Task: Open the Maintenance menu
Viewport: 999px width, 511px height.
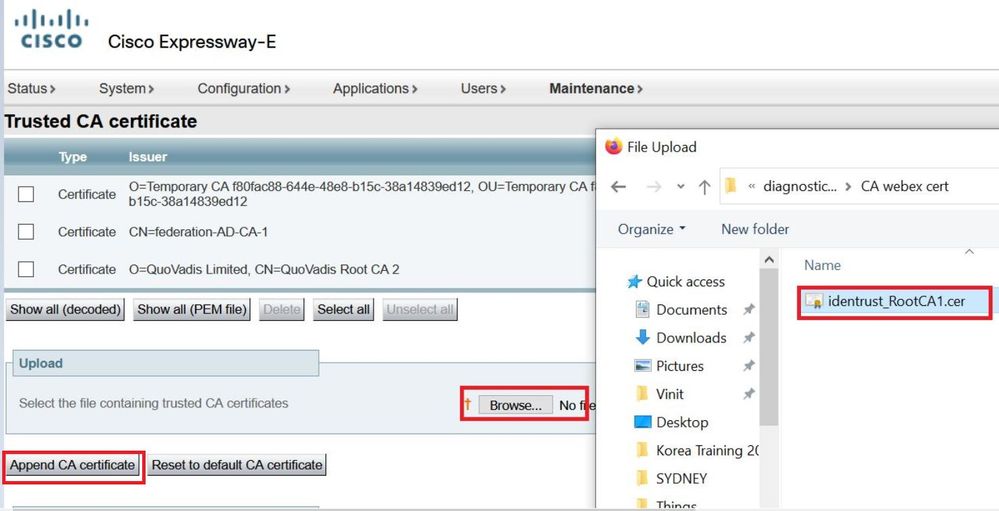Action: [596, 89]
